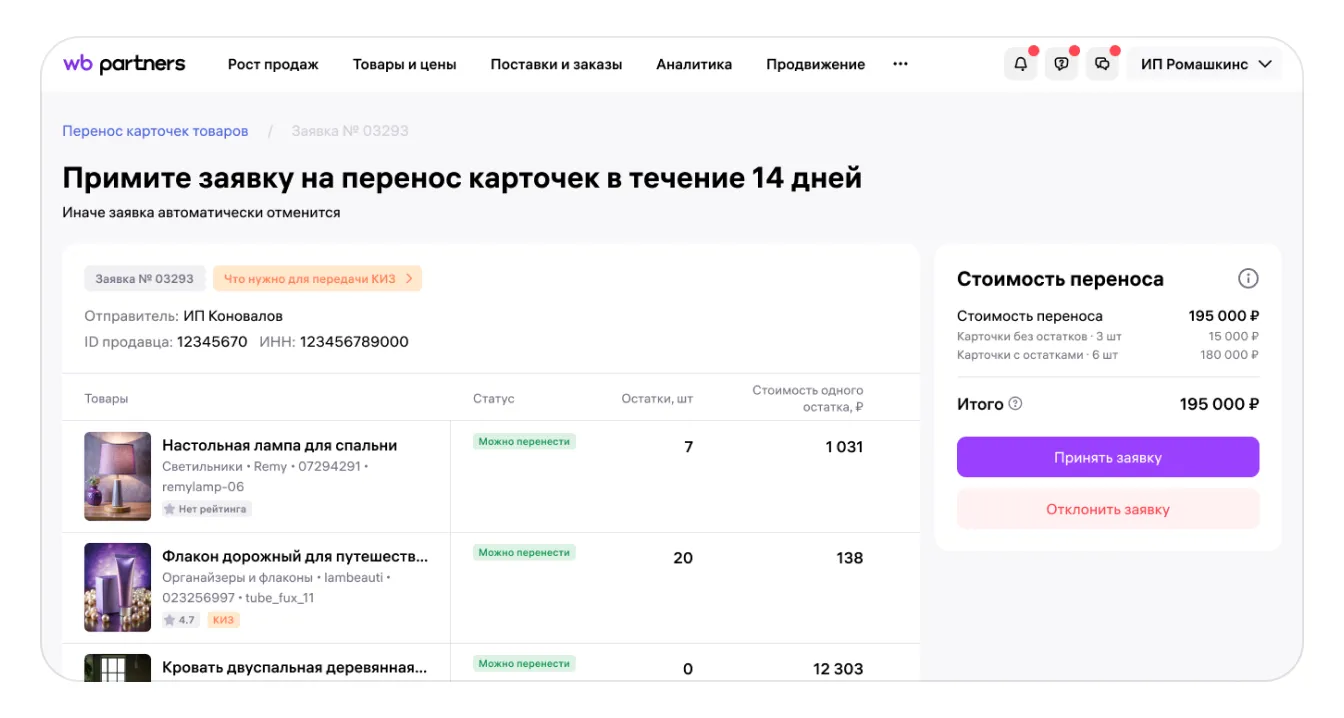This screenshot has width=1344, height=718.
Task: Click Стоимость одного остатка column header
Action: pos(808,398)
